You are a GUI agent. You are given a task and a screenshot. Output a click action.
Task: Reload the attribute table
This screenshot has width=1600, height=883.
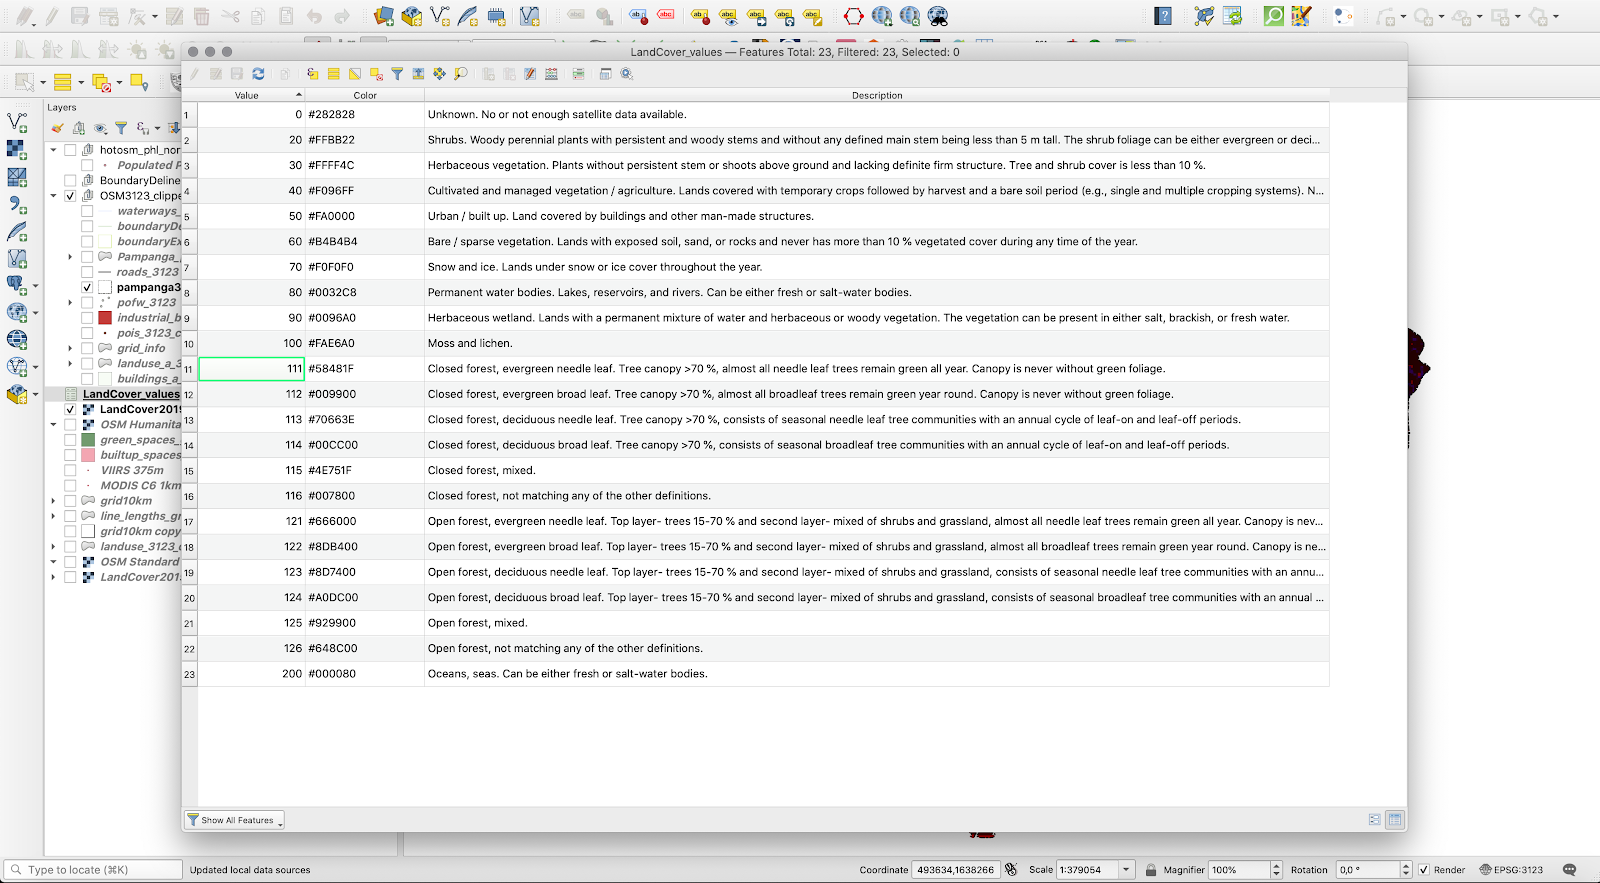(258, 74)
